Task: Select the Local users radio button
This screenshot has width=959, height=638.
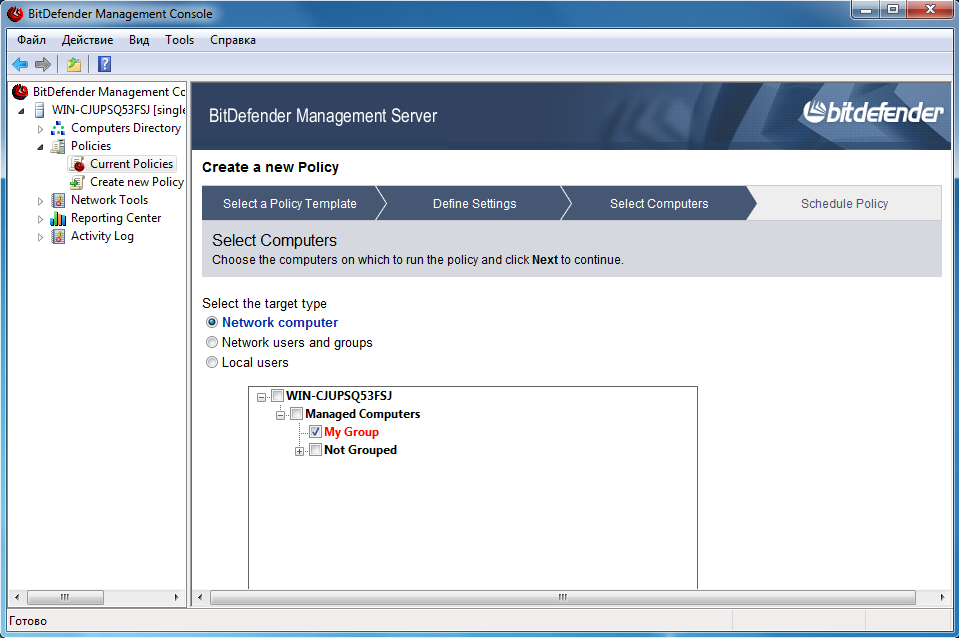Action: point(212,363)
